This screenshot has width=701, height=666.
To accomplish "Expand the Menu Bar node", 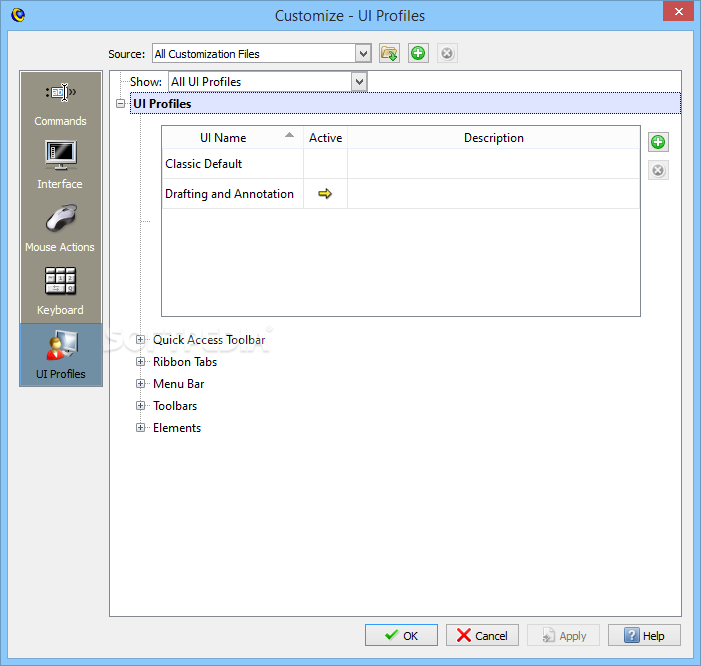I will pyautogui.click(x=140, y=384).
